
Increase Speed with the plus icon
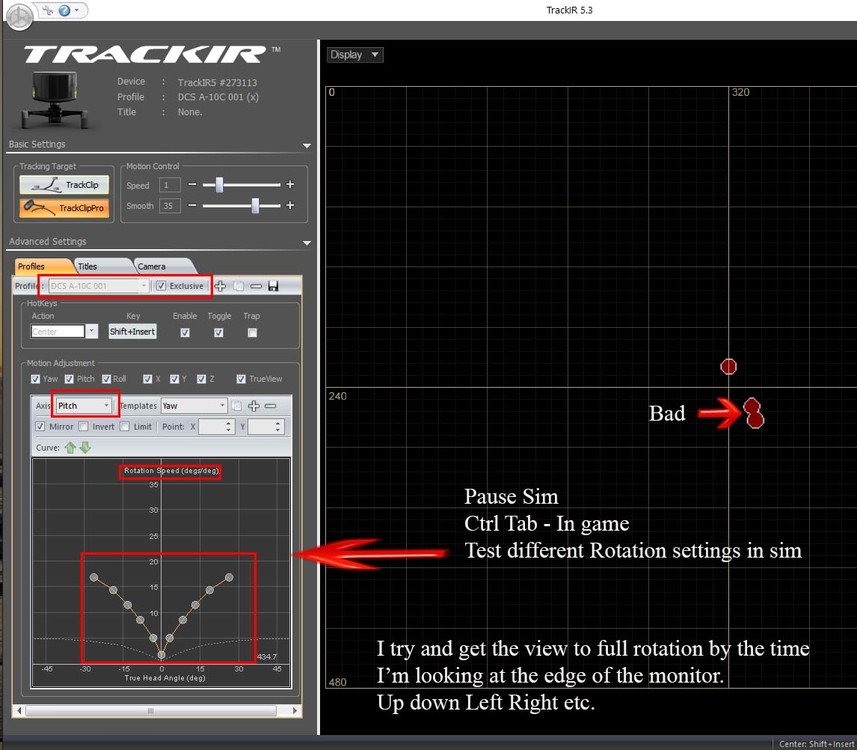click(x=290, y=185)
